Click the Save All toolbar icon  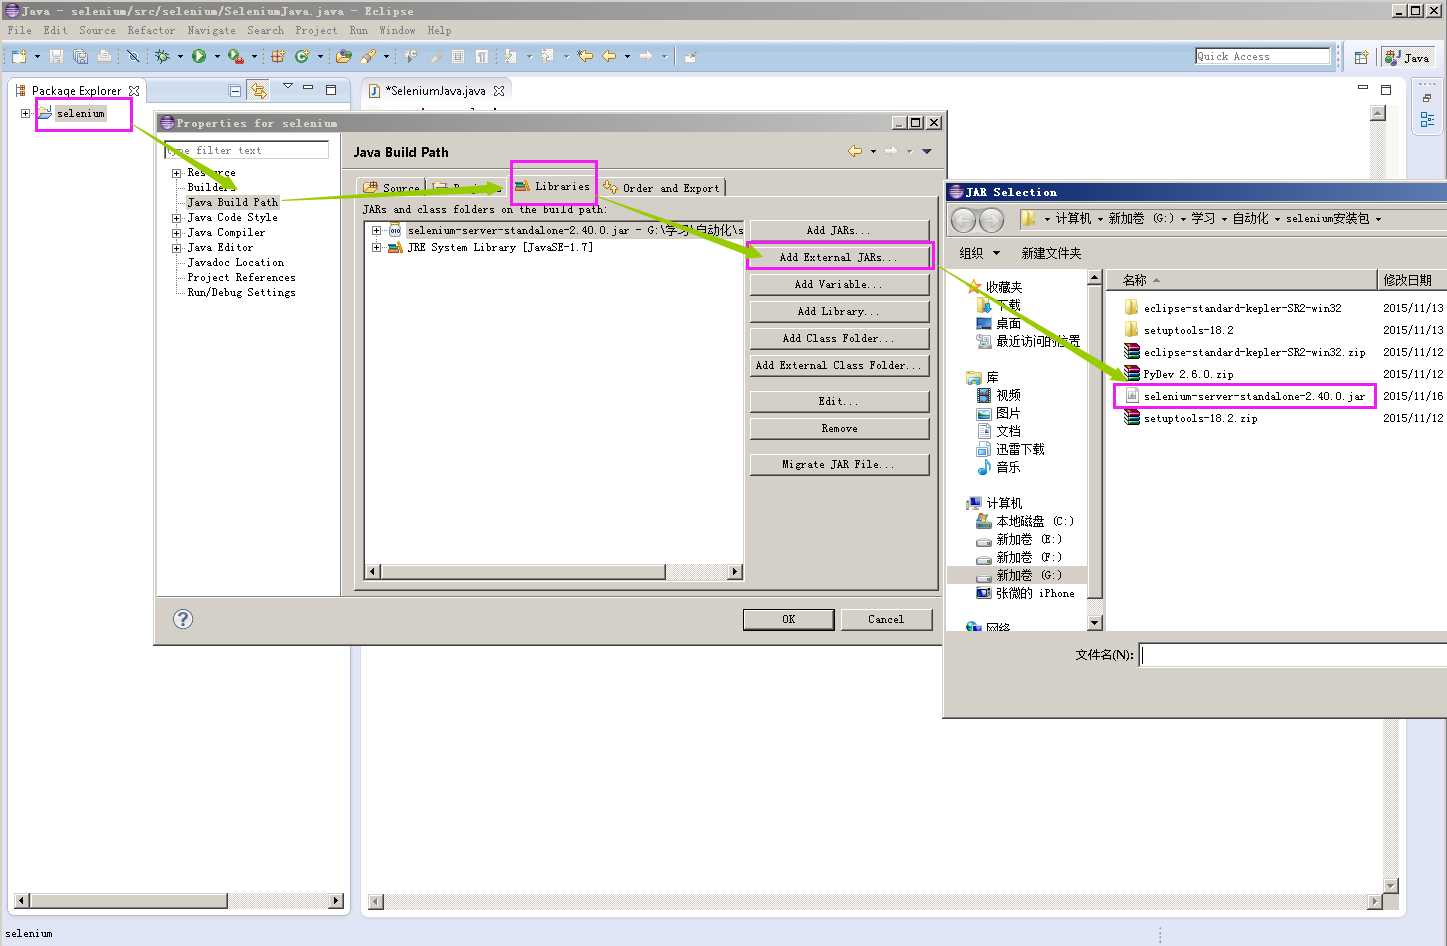point(80,57)
